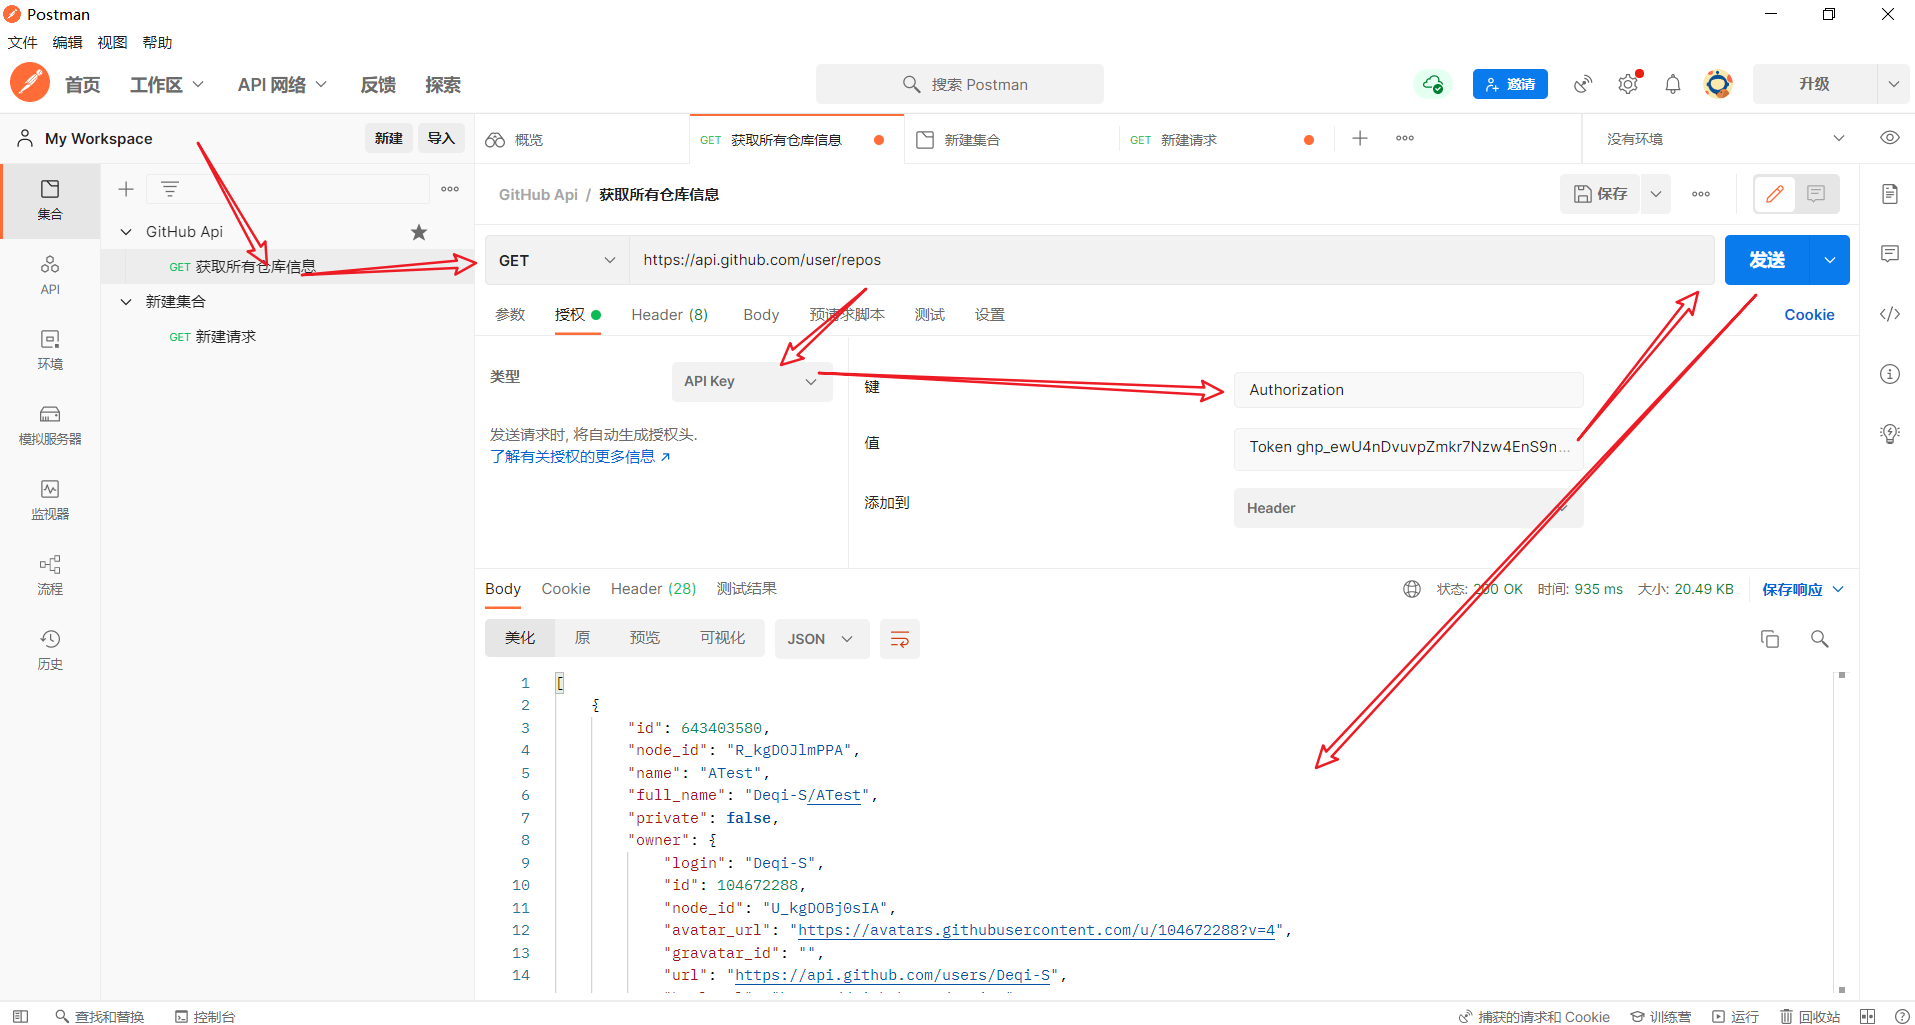Switch to the Header (8) request tab

[x=669, y=314]
